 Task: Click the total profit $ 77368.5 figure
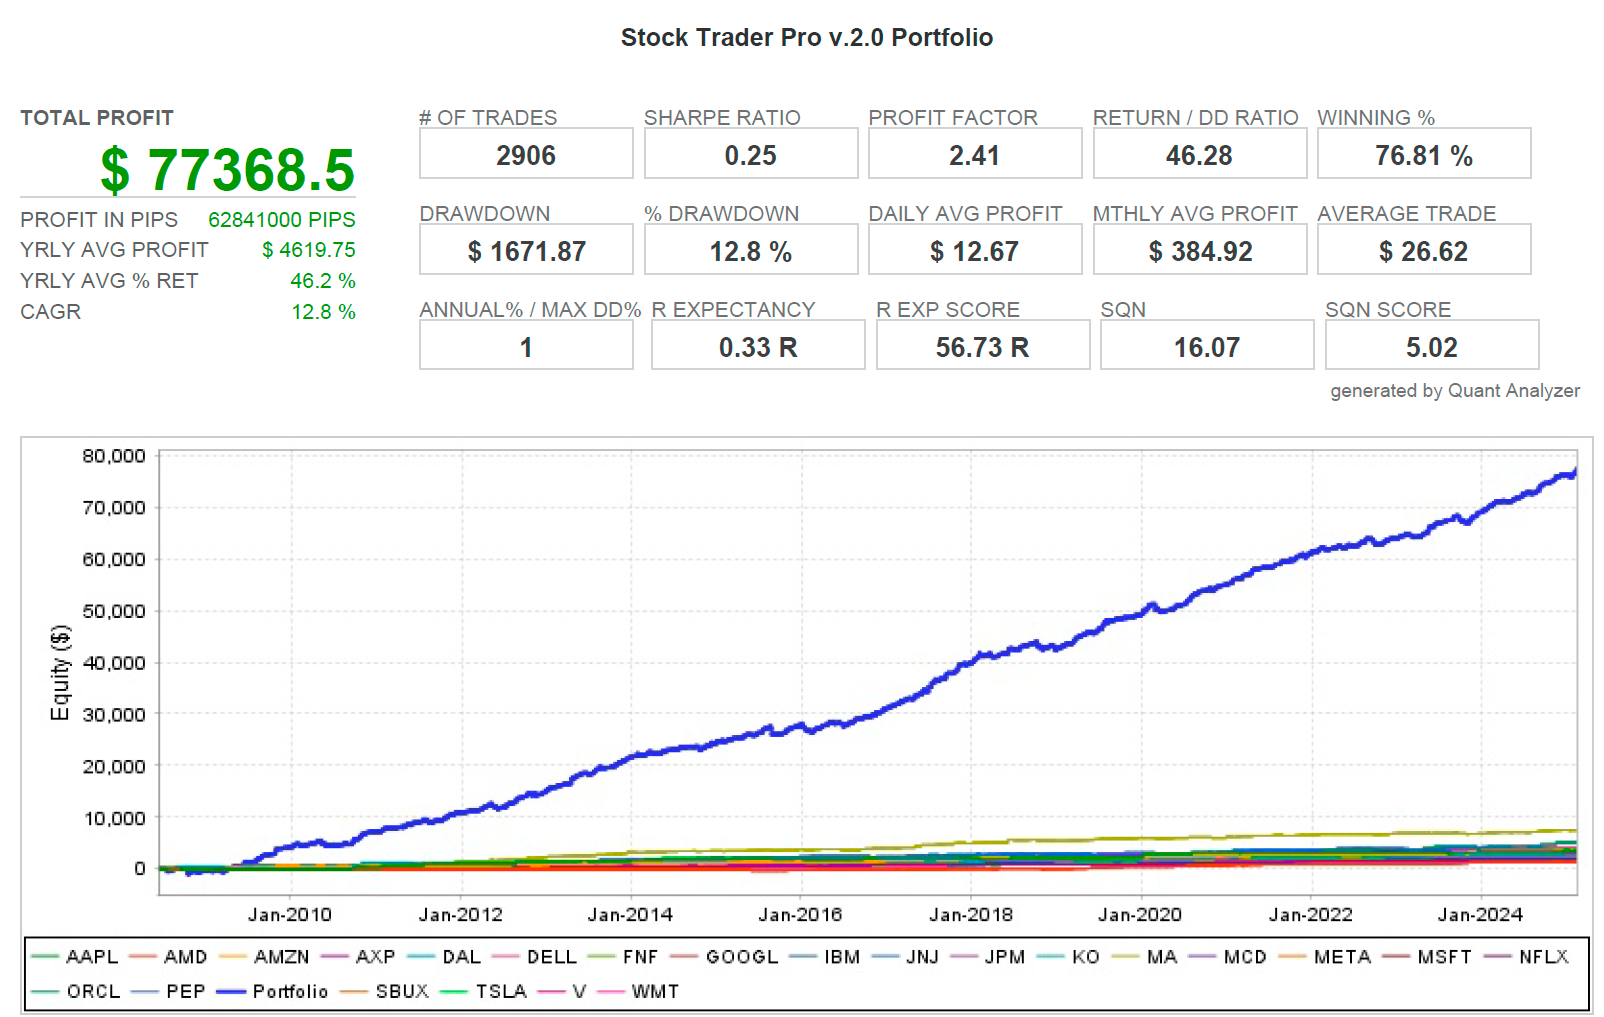click(x=228, y=169)
